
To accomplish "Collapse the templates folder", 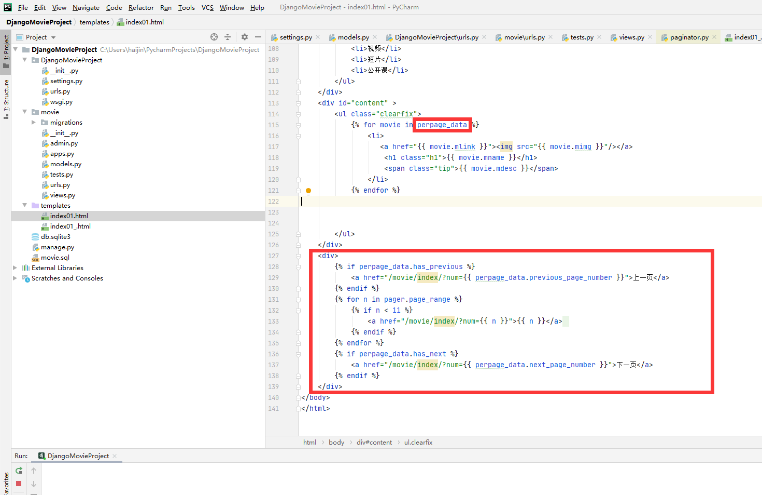I will point(25,205).
